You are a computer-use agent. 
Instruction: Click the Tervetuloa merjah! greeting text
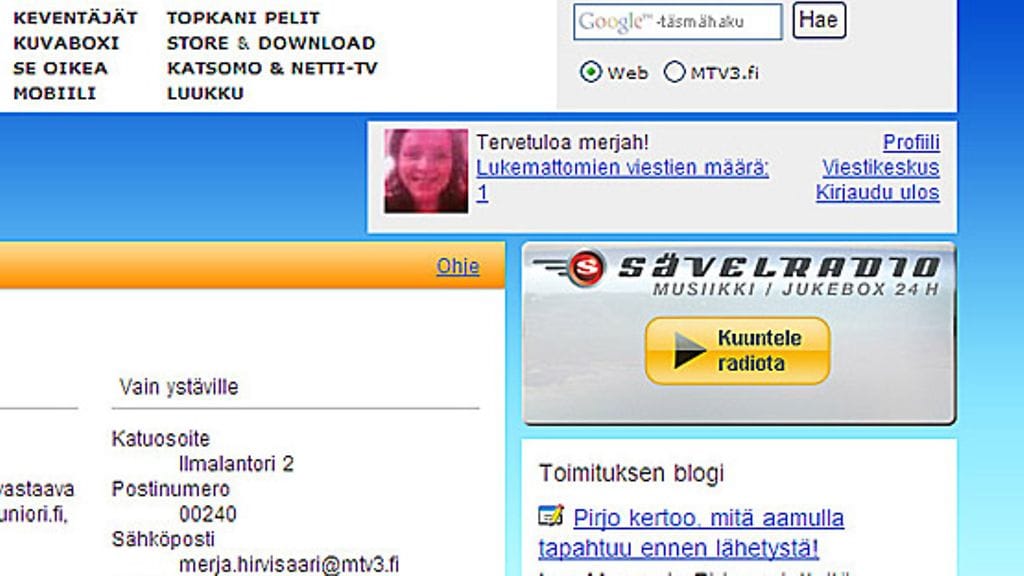point(562,142)
